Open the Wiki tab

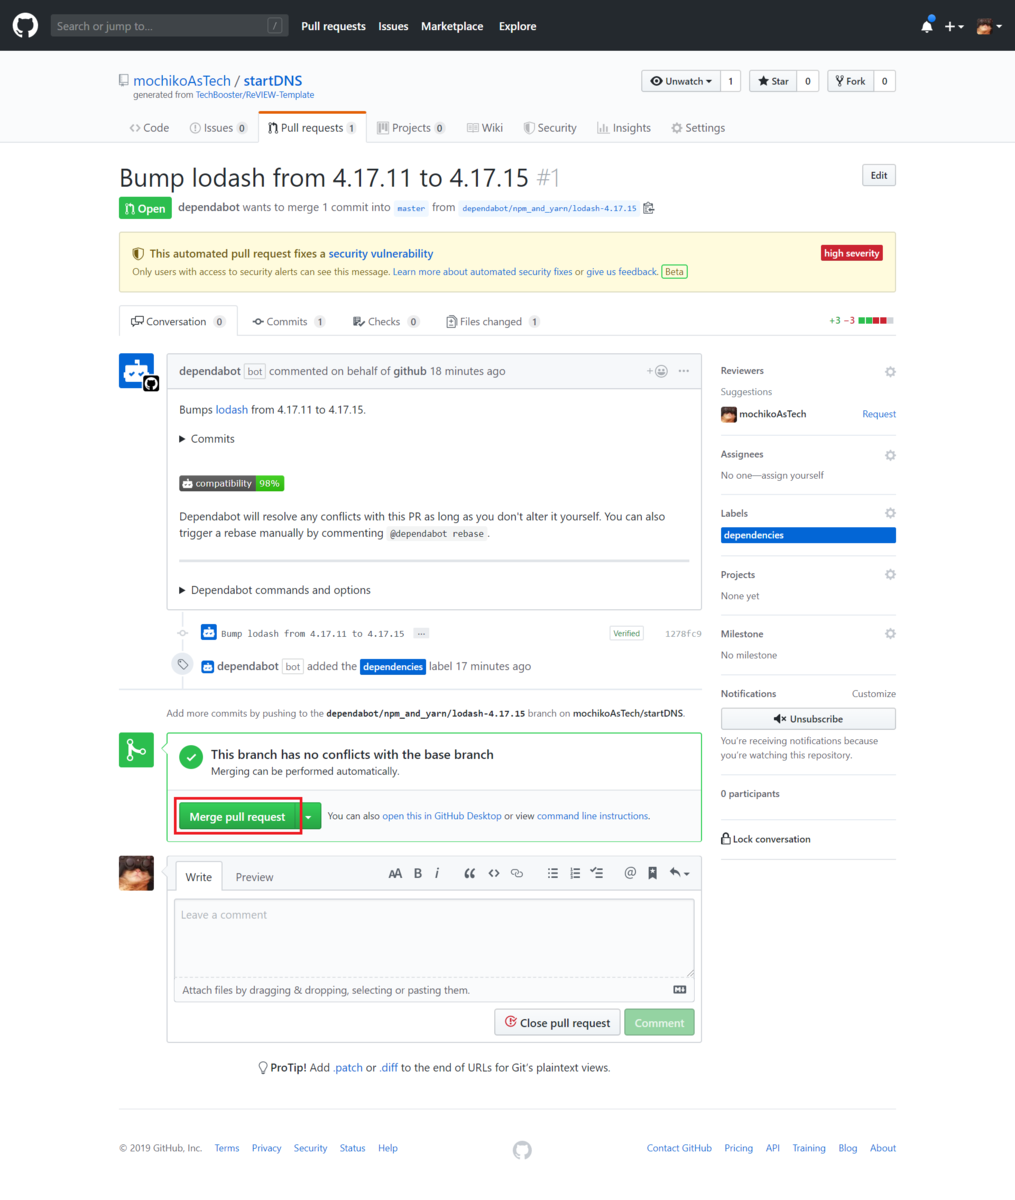coord(485,128)
